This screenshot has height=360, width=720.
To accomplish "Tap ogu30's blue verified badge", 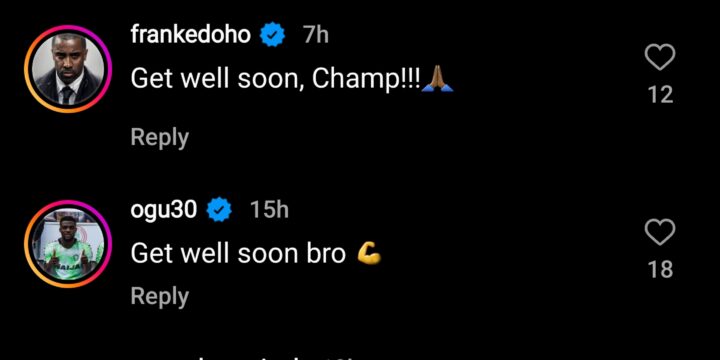I will coord(219,210).
